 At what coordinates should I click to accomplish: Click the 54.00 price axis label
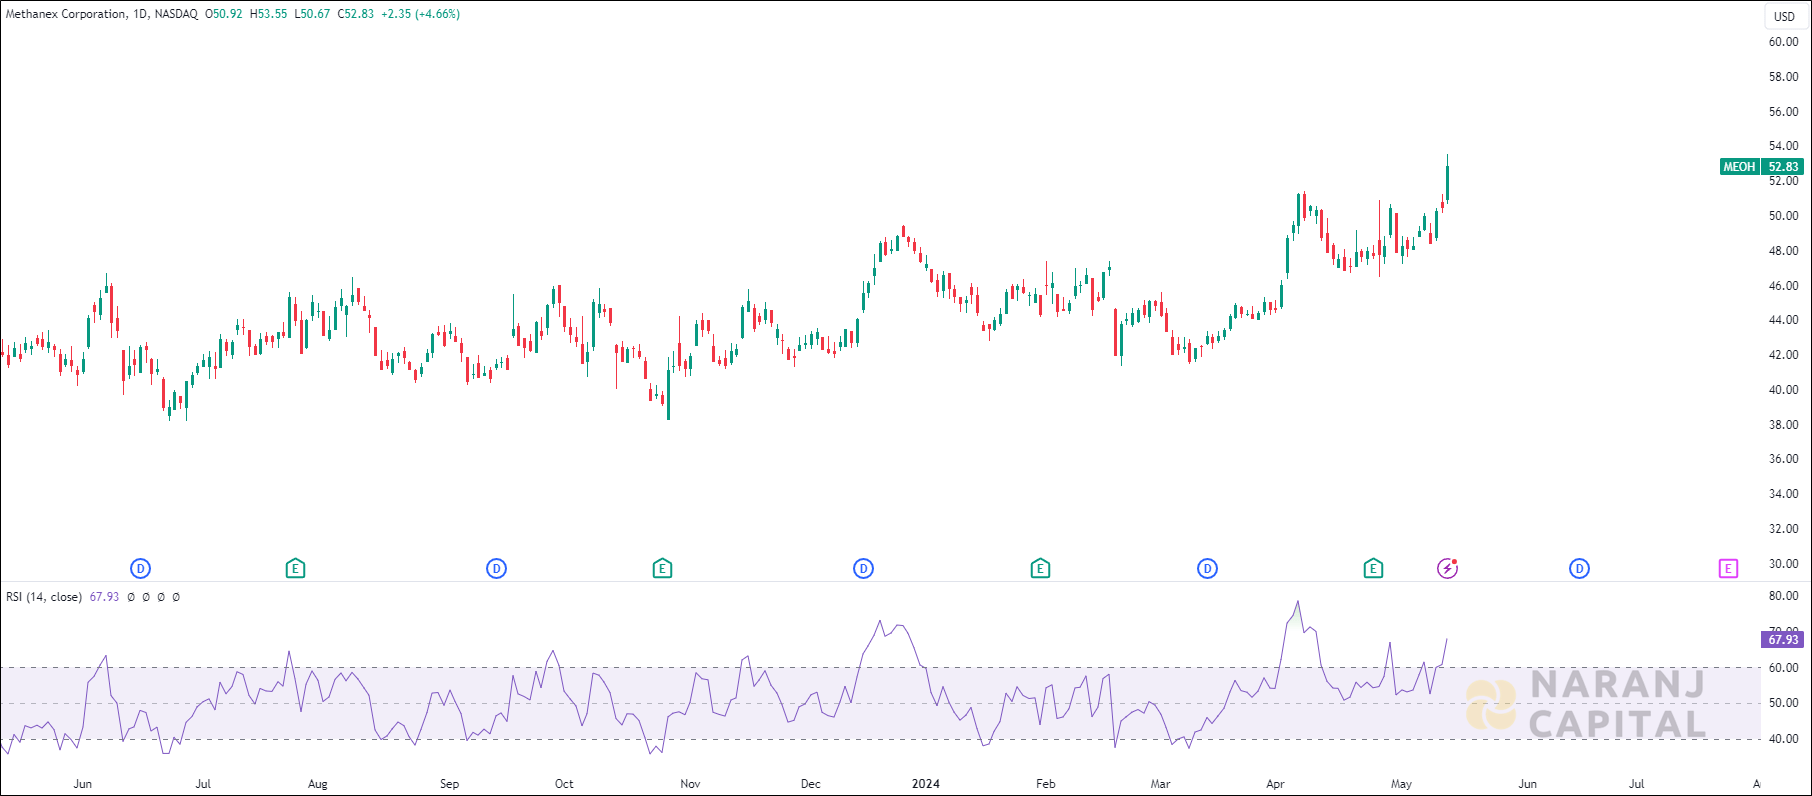pyautogui.click(x=1783, y=146)
